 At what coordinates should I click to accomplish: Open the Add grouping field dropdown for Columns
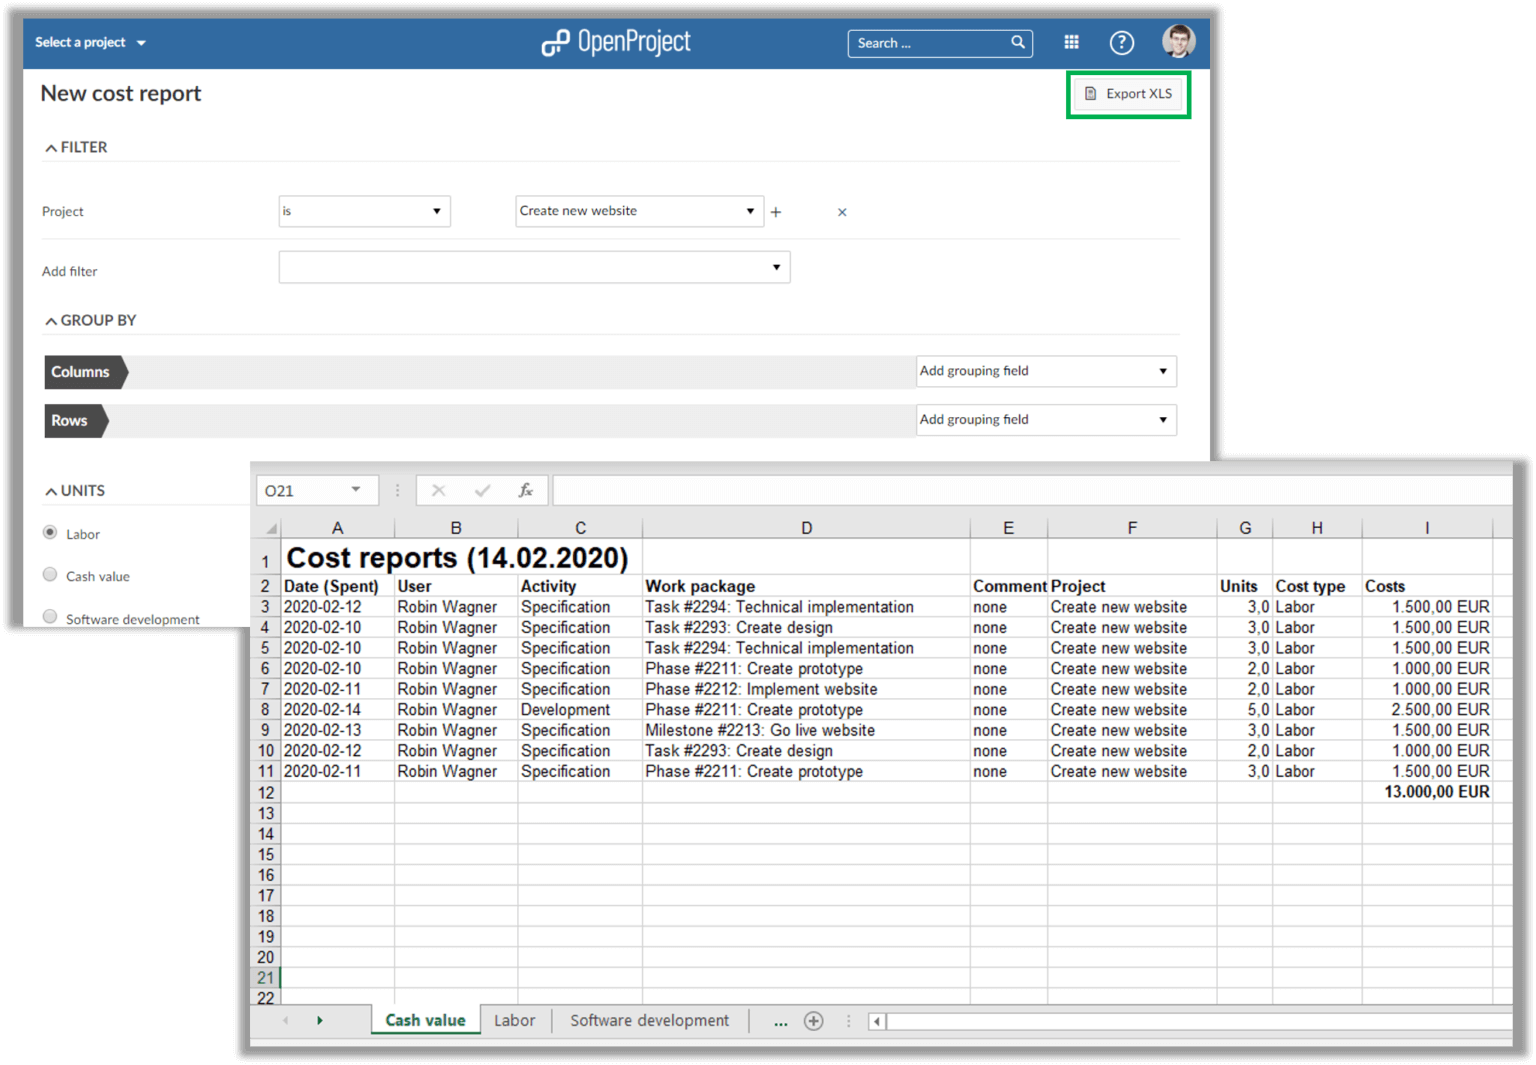click(1045, 371)
